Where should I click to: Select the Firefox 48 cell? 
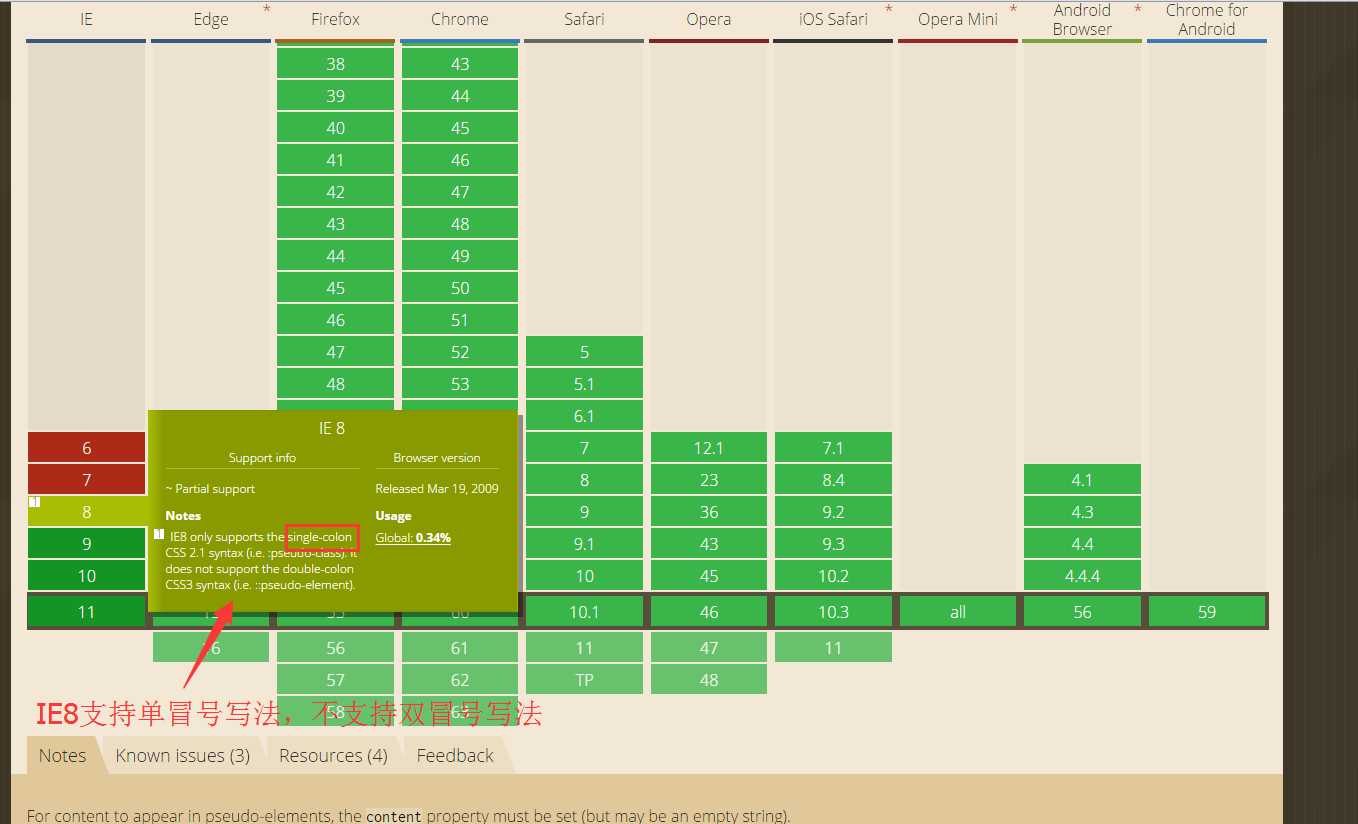(x=335, y=384)
